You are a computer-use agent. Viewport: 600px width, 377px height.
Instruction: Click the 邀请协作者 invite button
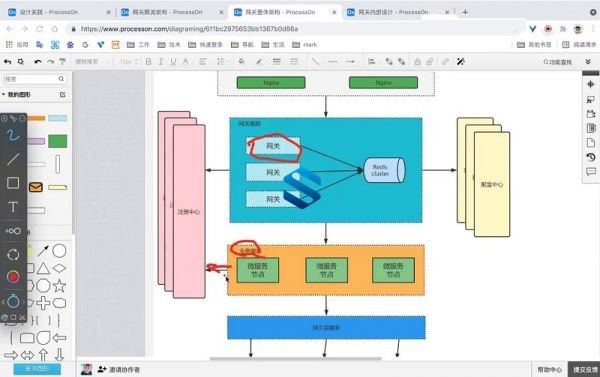[x=119, y=369]
